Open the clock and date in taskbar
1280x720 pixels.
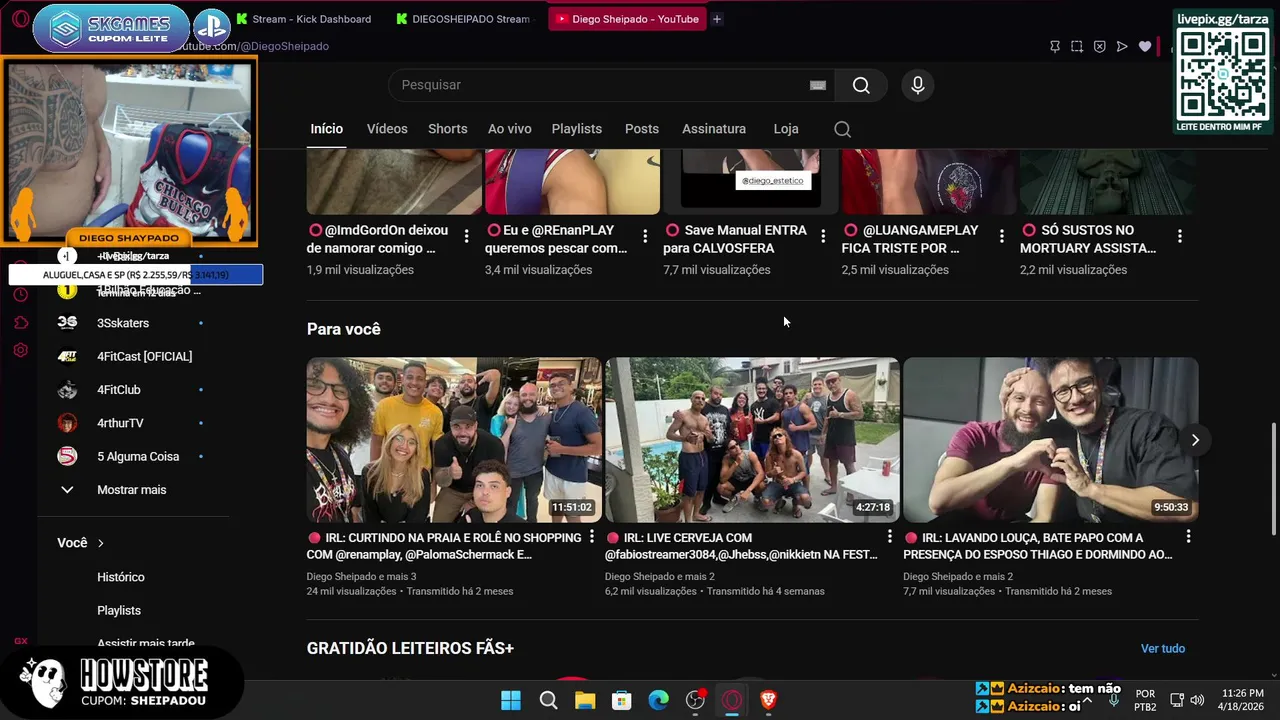click(1243, 700)
